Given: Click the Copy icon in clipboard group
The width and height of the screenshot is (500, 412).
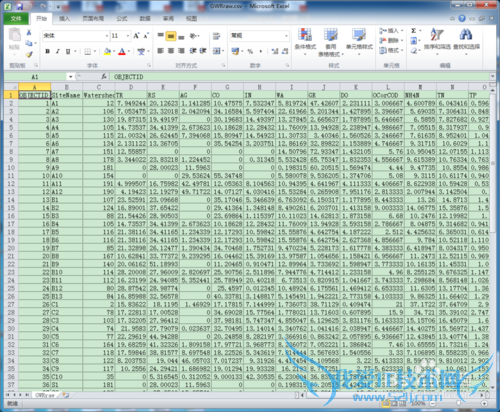Looking at the screenshot, I should click(x=29, y=43).
